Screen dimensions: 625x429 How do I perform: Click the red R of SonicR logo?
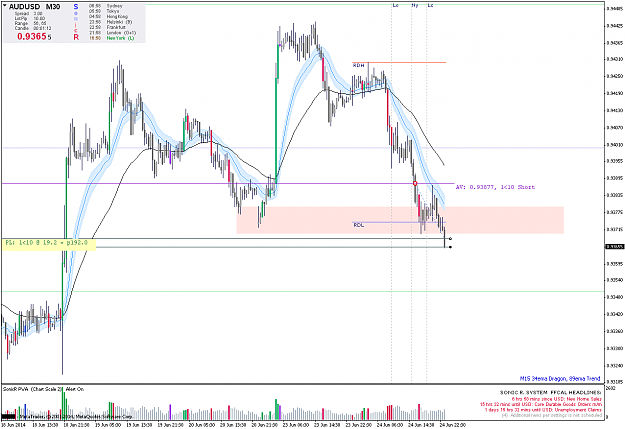(76, 37)
